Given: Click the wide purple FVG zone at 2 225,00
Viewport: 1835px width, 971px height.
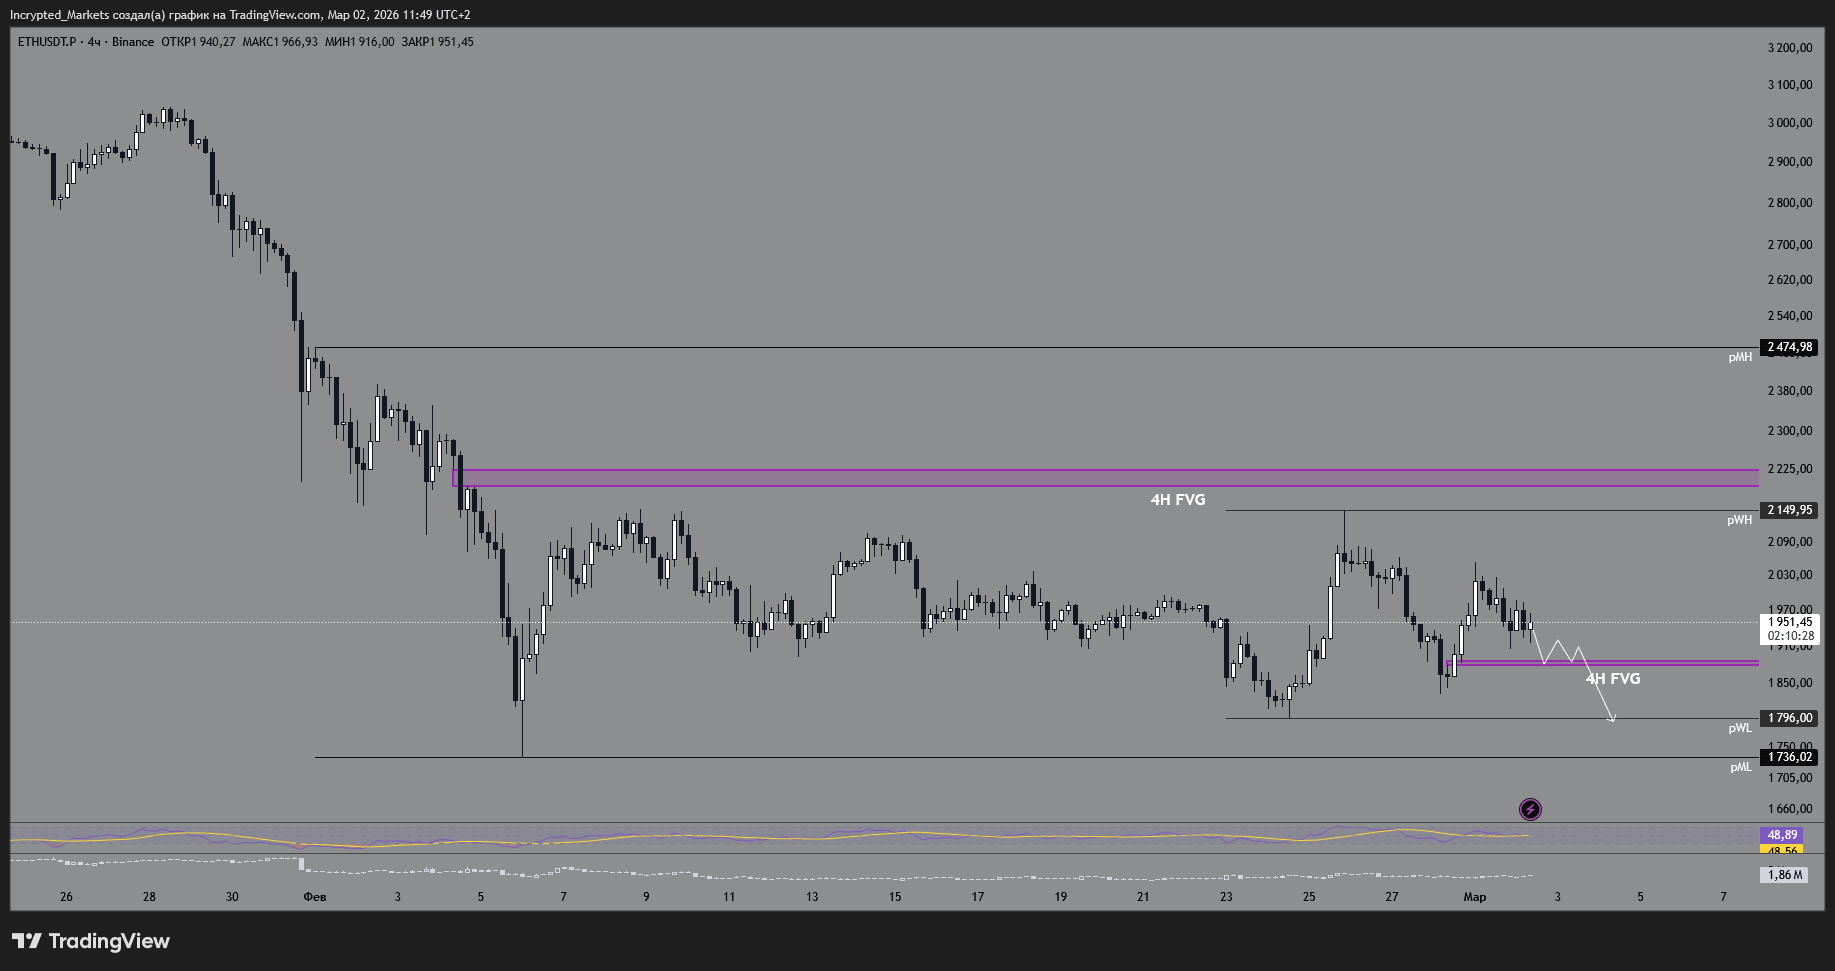Looking at the screenshot, I should (1105, 478).
